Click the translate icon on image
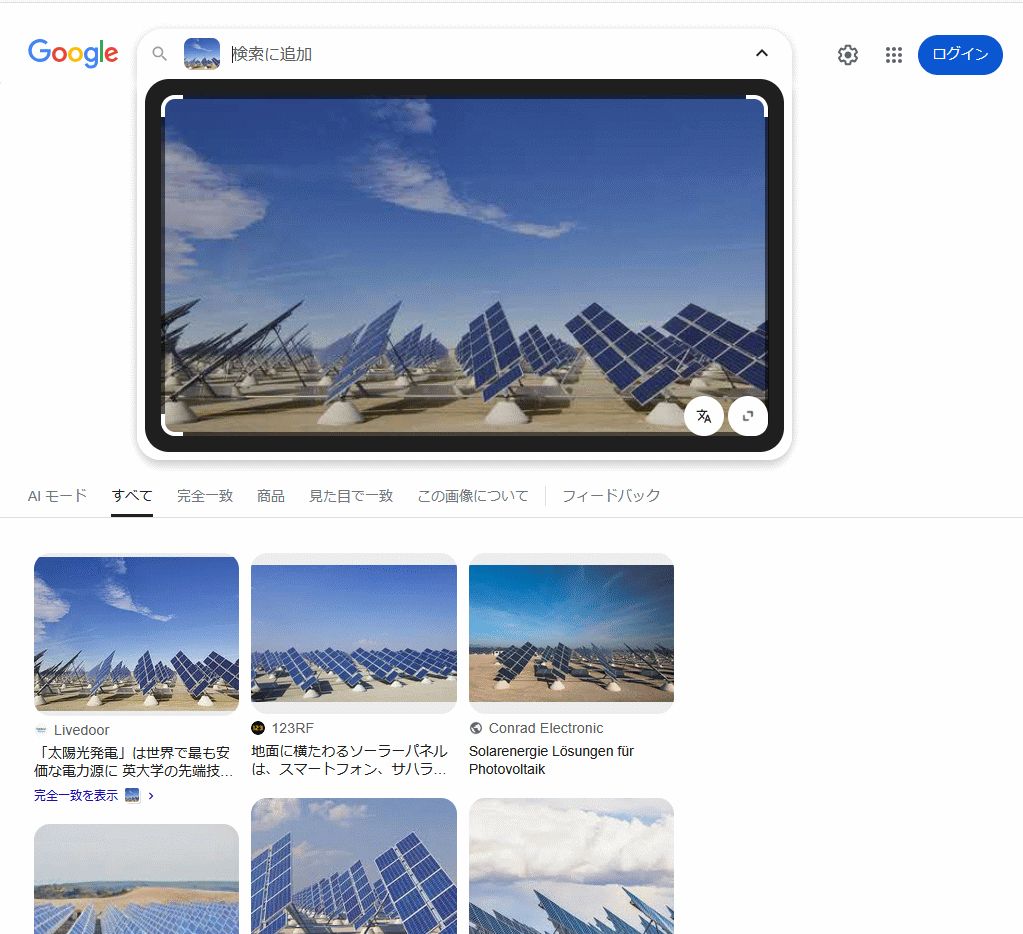The height and width of the screenshot is (934, 1023). point(704,416)
